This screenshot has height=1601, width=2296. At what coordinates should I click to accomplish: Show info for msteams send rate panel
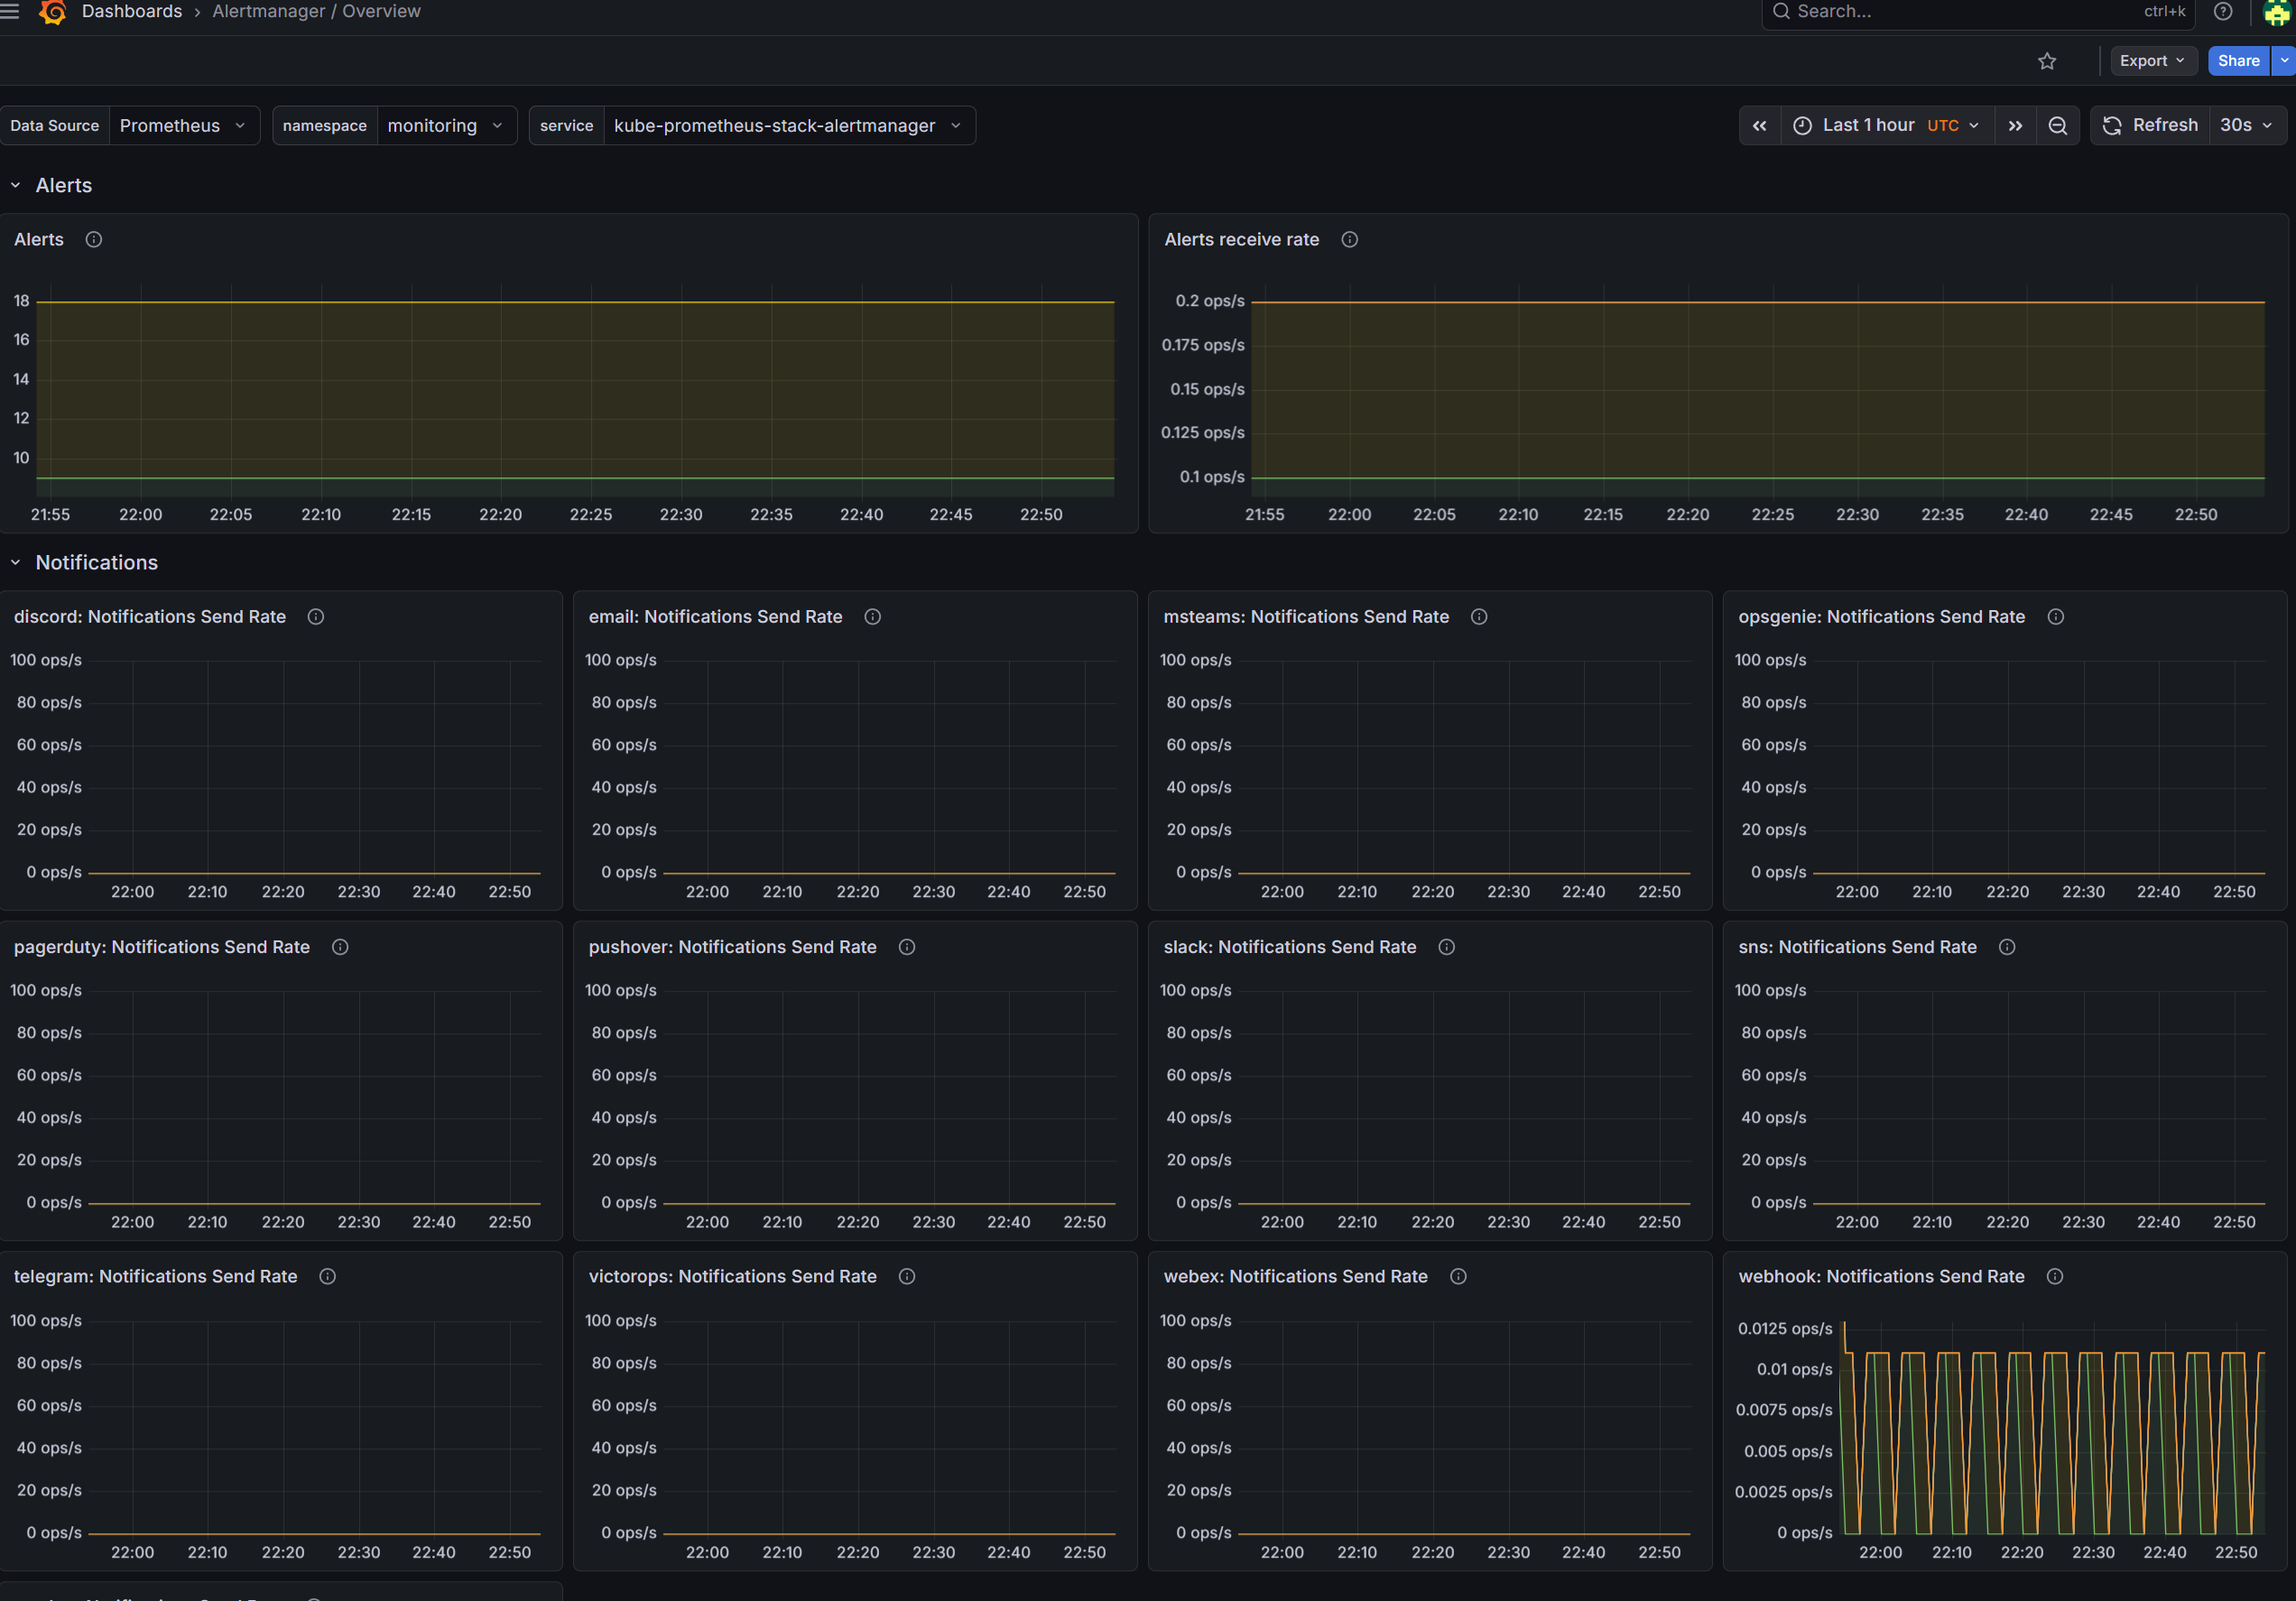(1478, 617)
